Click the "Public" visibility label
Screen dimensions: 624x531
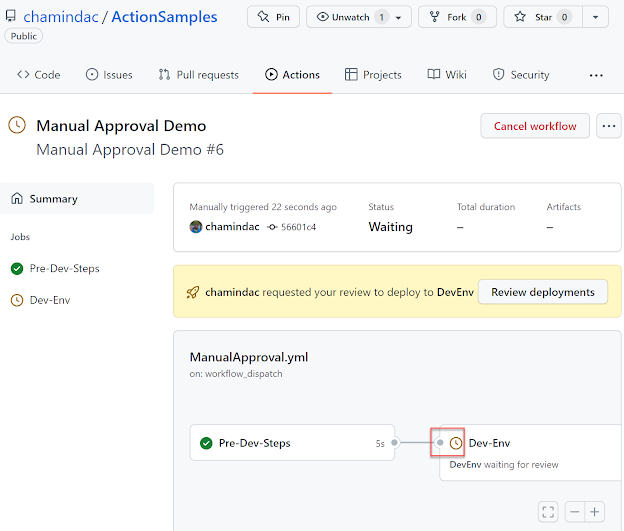[23, 36]
